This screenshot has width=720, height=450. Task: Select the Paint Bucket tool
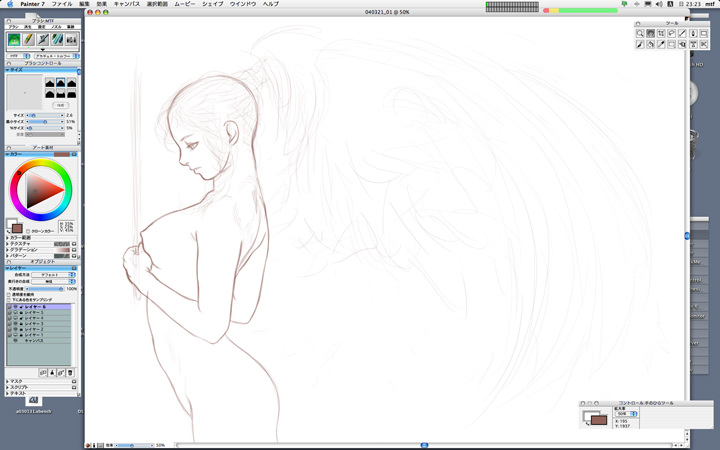(x=651, y=45)
